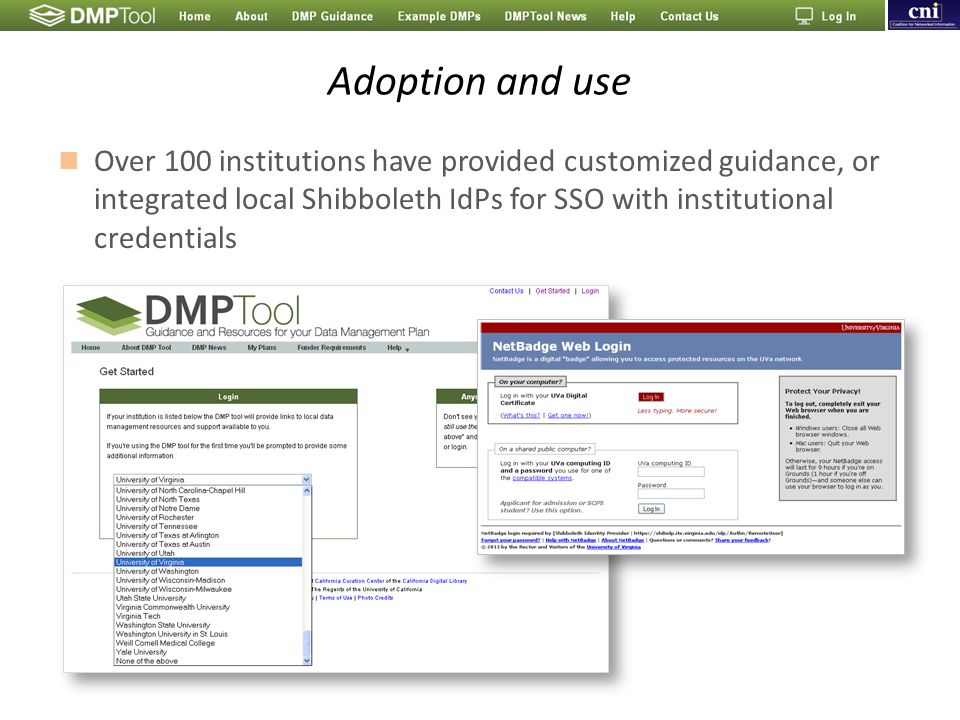Choose Washington State University
This screenshot has width=960, height=720.
(163, 625)
